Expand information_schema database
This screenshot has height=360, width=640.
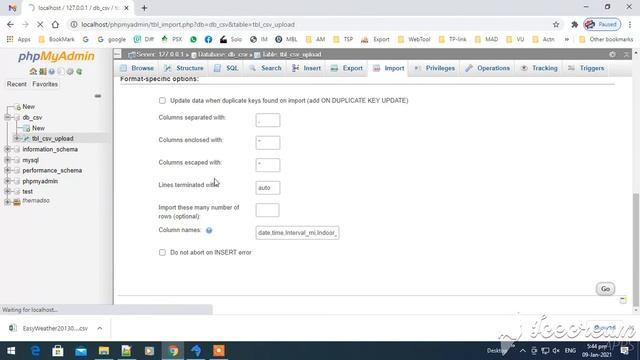[x=7, y=149]
